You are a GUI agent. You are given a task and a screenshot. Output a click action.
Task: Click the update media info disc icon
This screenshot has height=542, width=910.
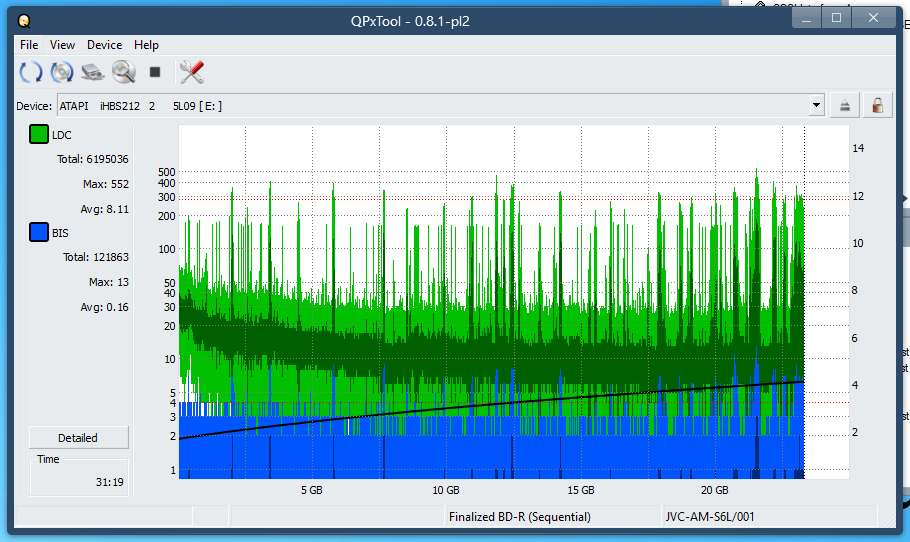[62, 72]
